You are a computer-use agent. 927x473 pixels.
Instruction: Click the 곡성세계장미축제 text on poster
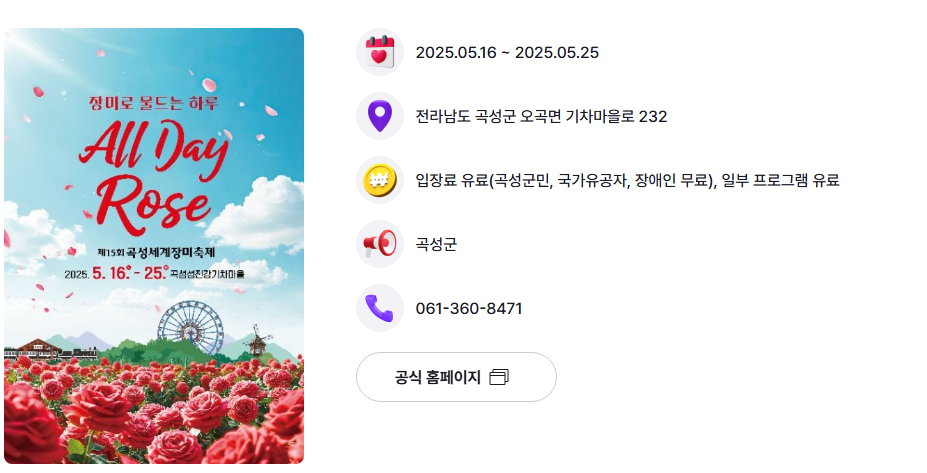(x=171, y=252)
